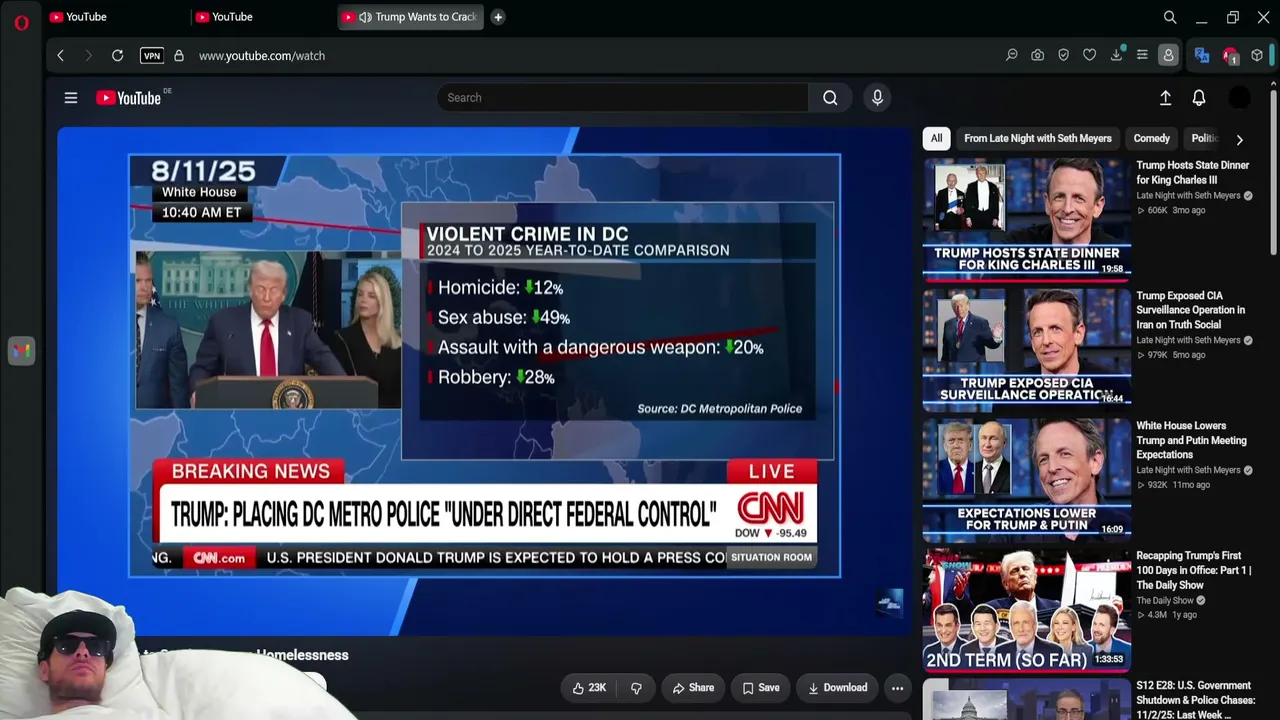Screen dimensions: 1280x720
Task: Open YouTube notifications bell
Action: [x=1199, y=98]
